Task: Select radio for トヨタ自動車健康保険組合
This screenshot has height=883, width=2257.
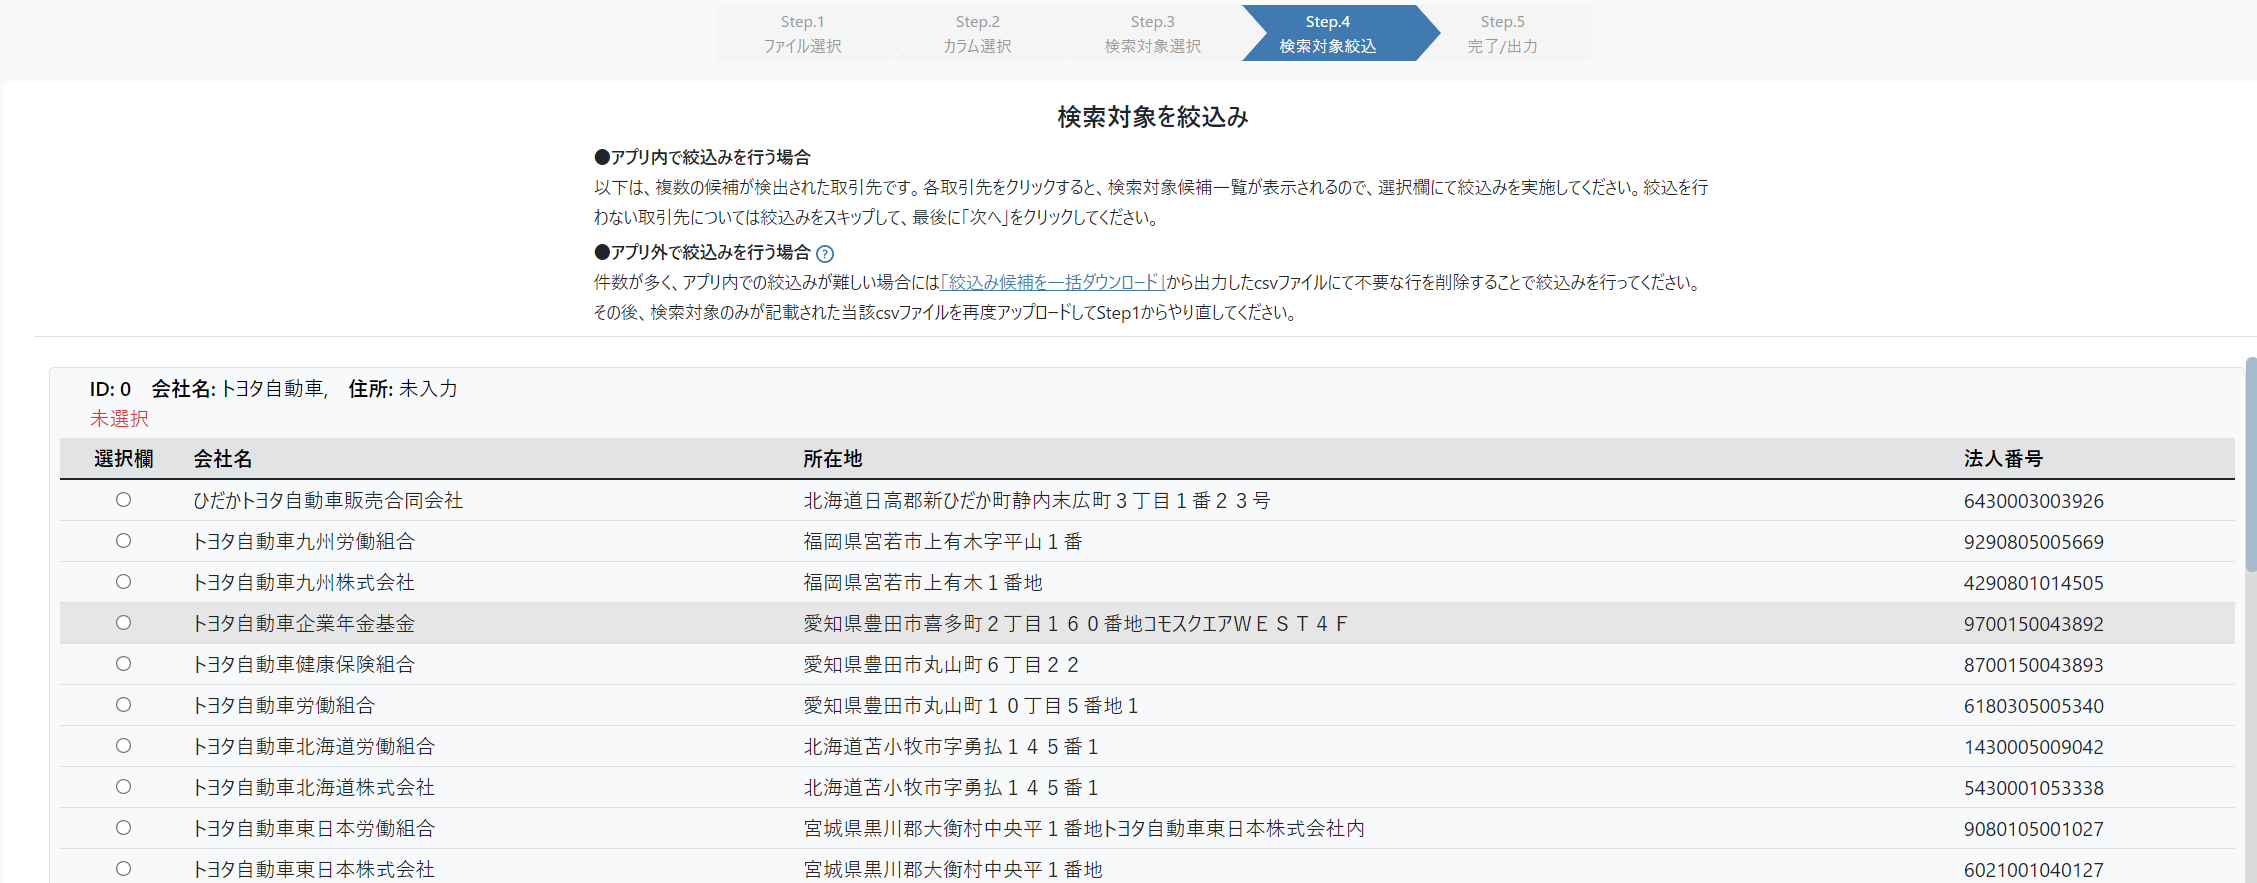Action: pos(123,664)
